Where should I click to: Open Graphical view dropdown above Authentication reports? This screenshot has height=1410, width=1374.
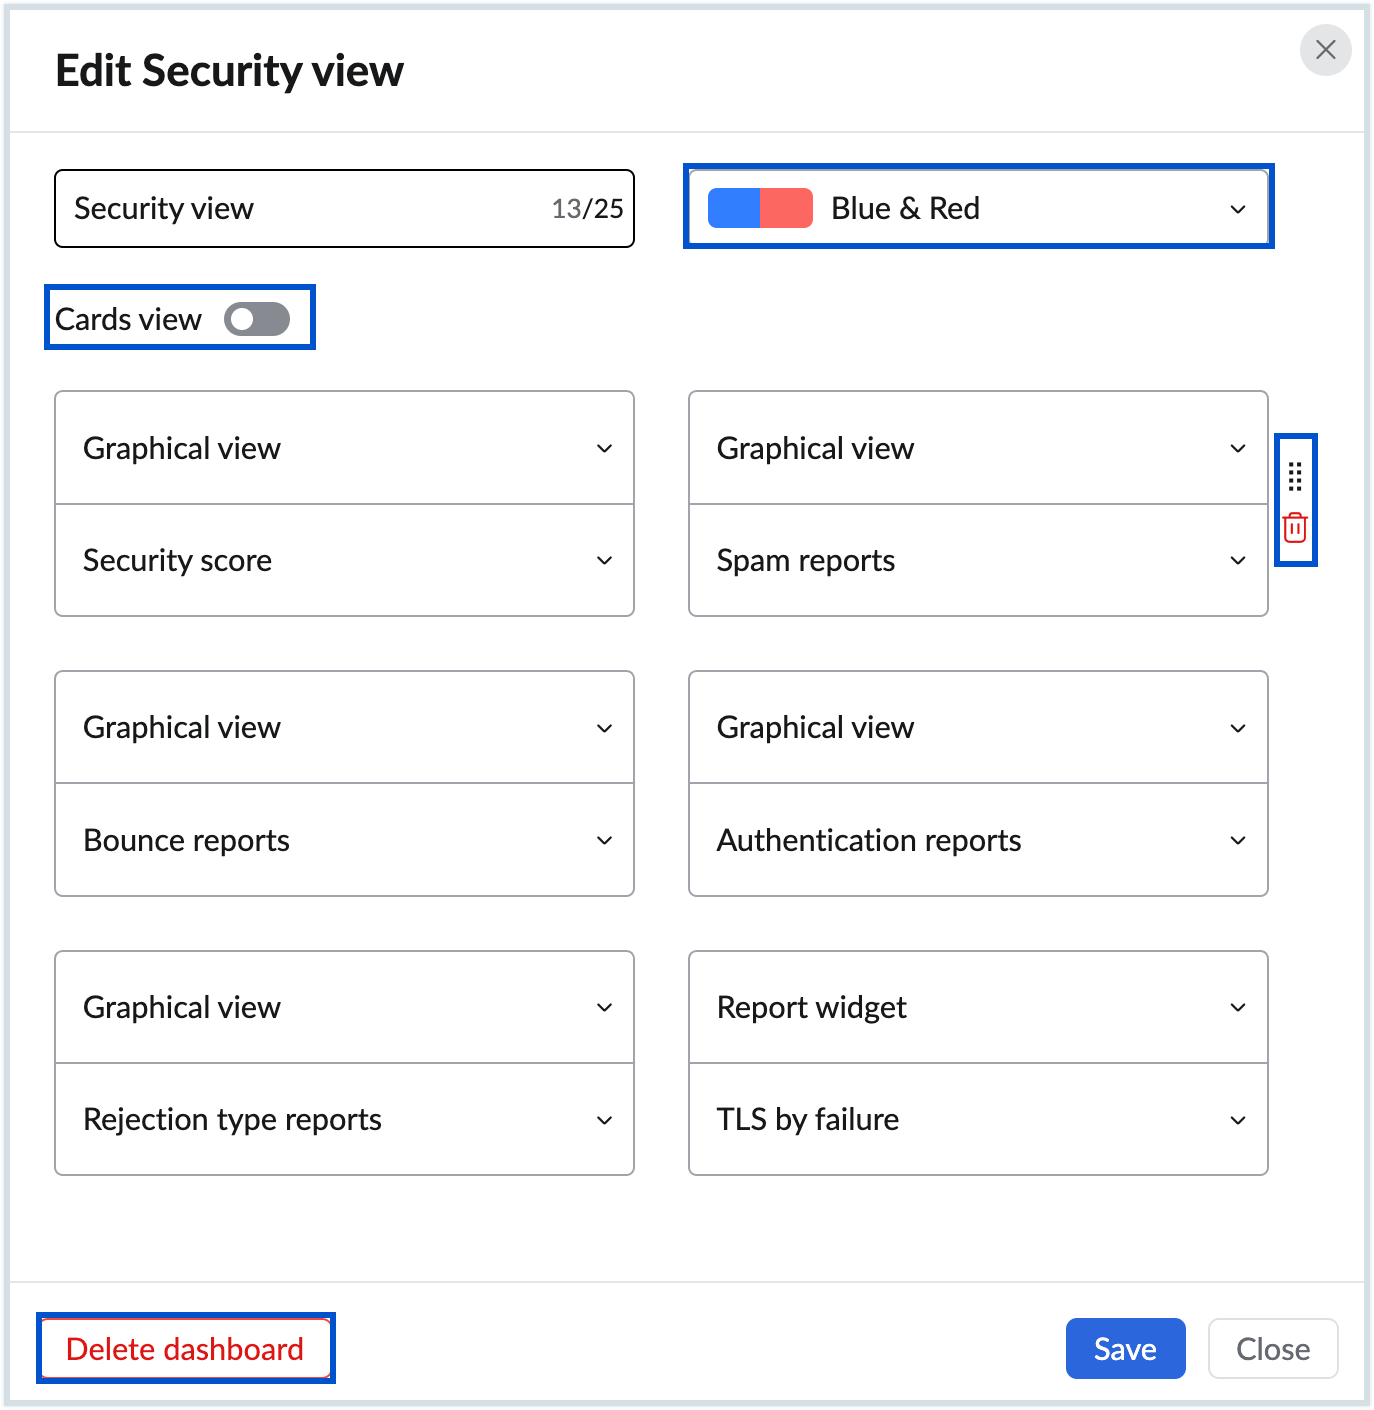978,727
